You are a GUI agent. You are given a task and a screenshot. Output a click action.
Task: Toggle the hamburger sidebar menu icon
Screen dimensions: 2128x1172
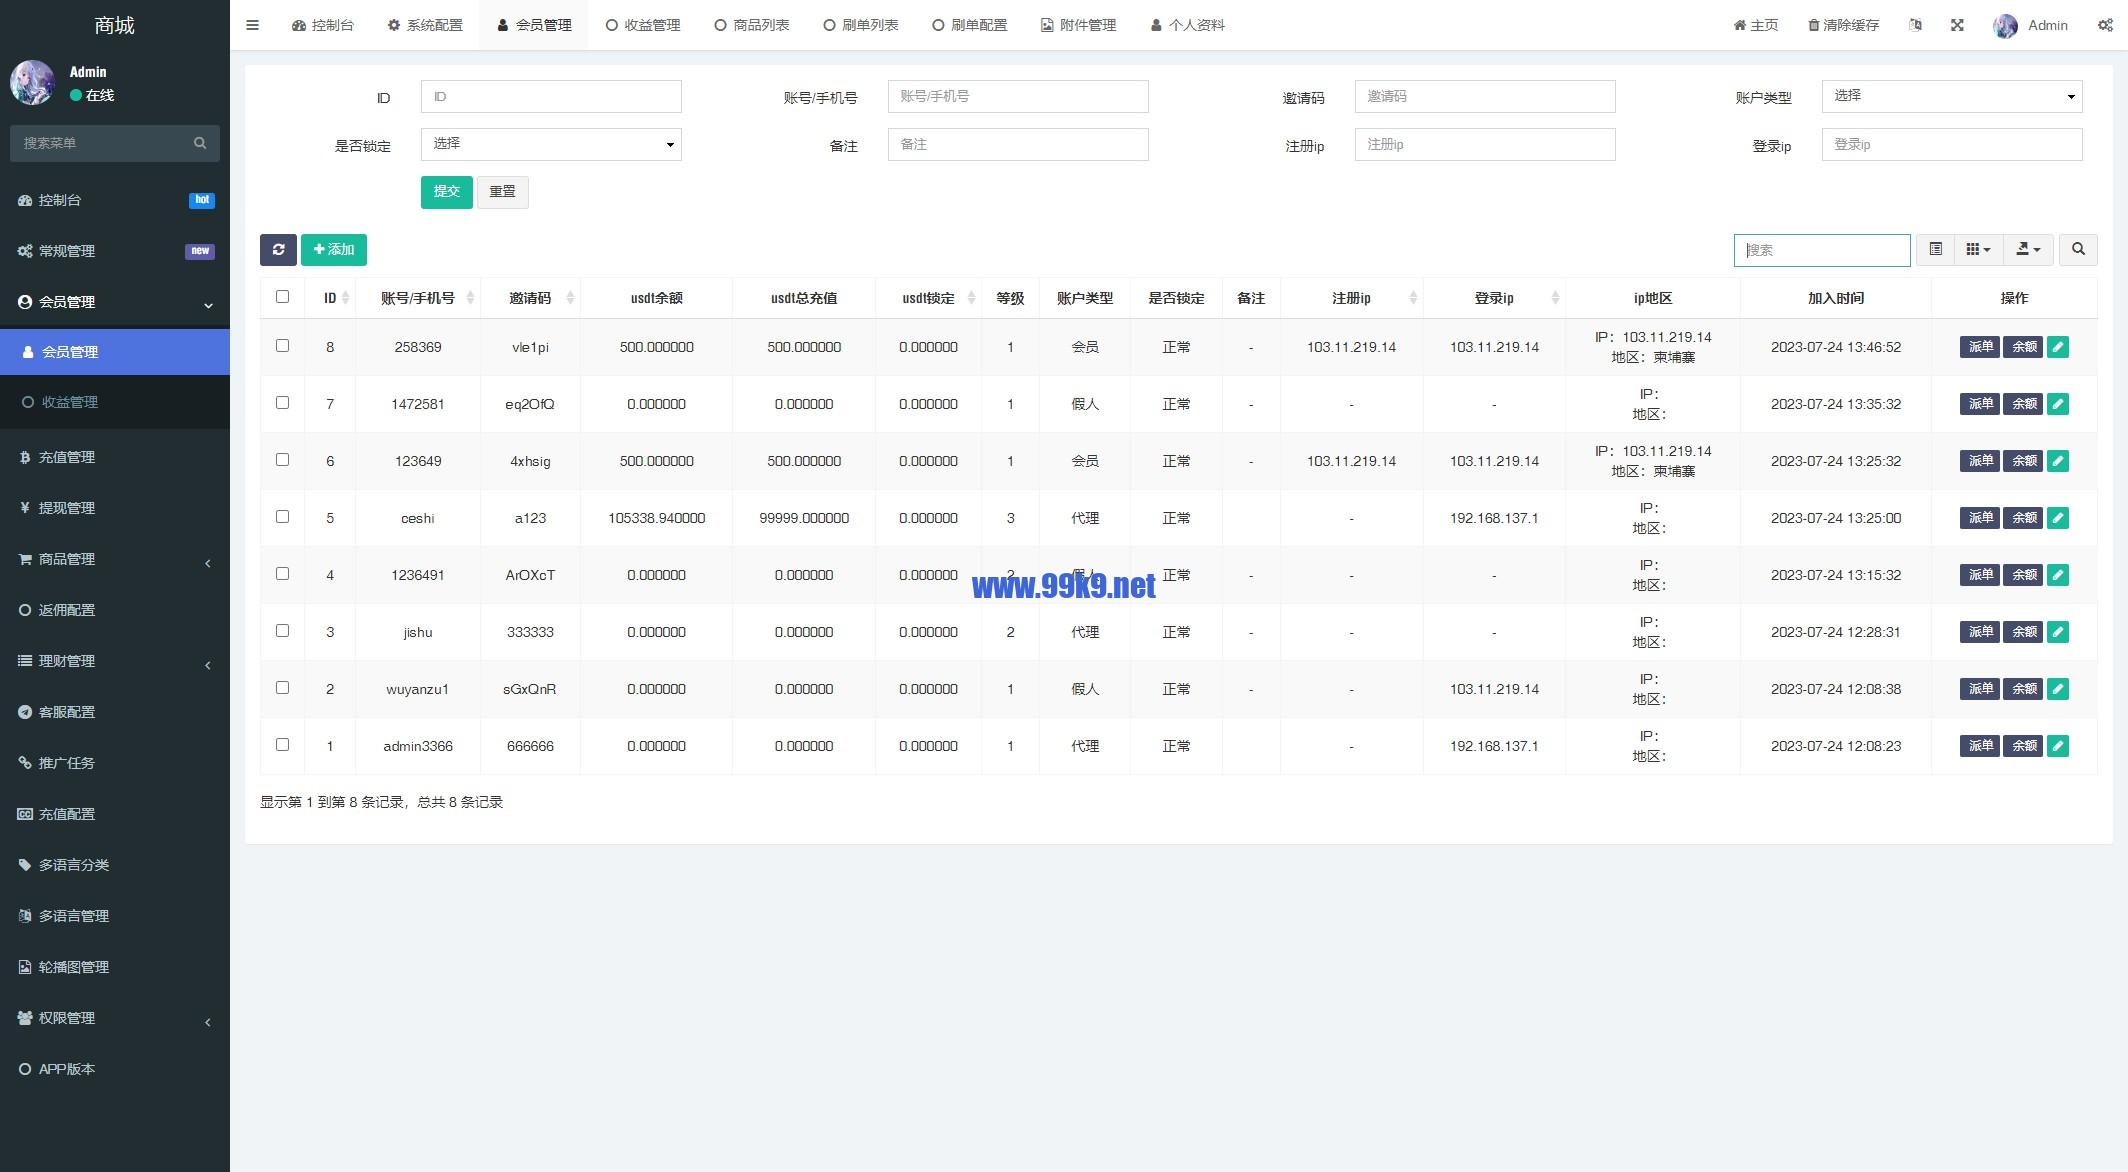click(x=252, y=25)
